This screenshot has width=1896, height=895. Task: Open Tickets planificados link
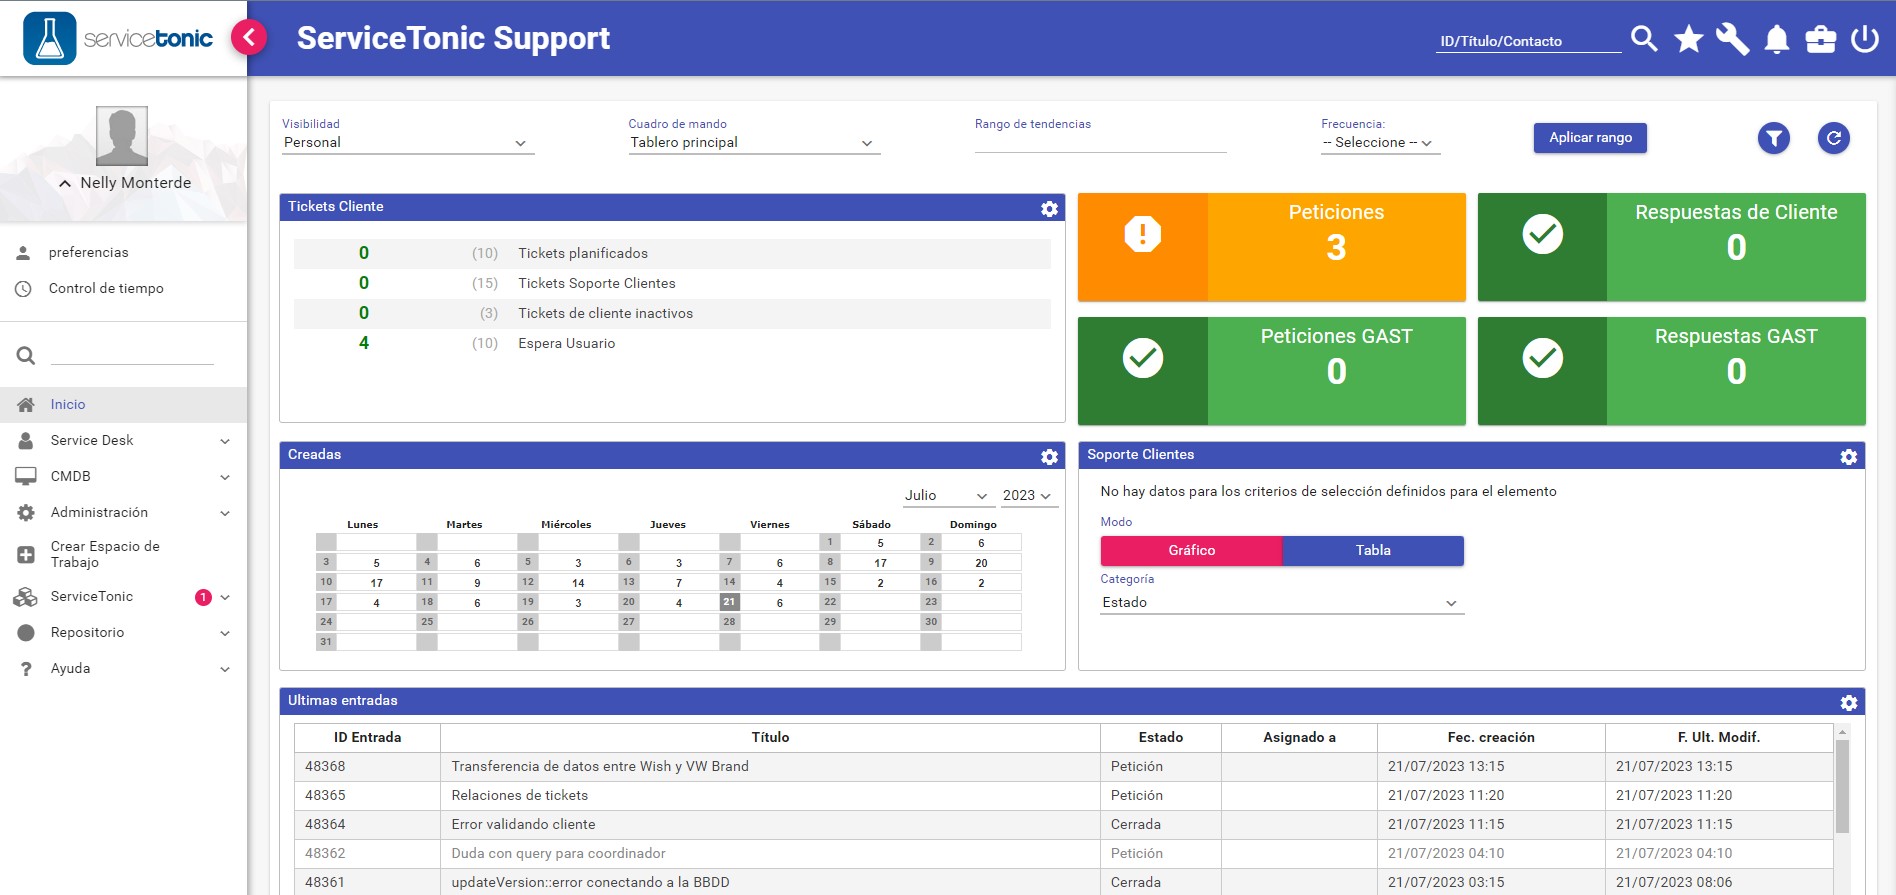tap(583, 253)
